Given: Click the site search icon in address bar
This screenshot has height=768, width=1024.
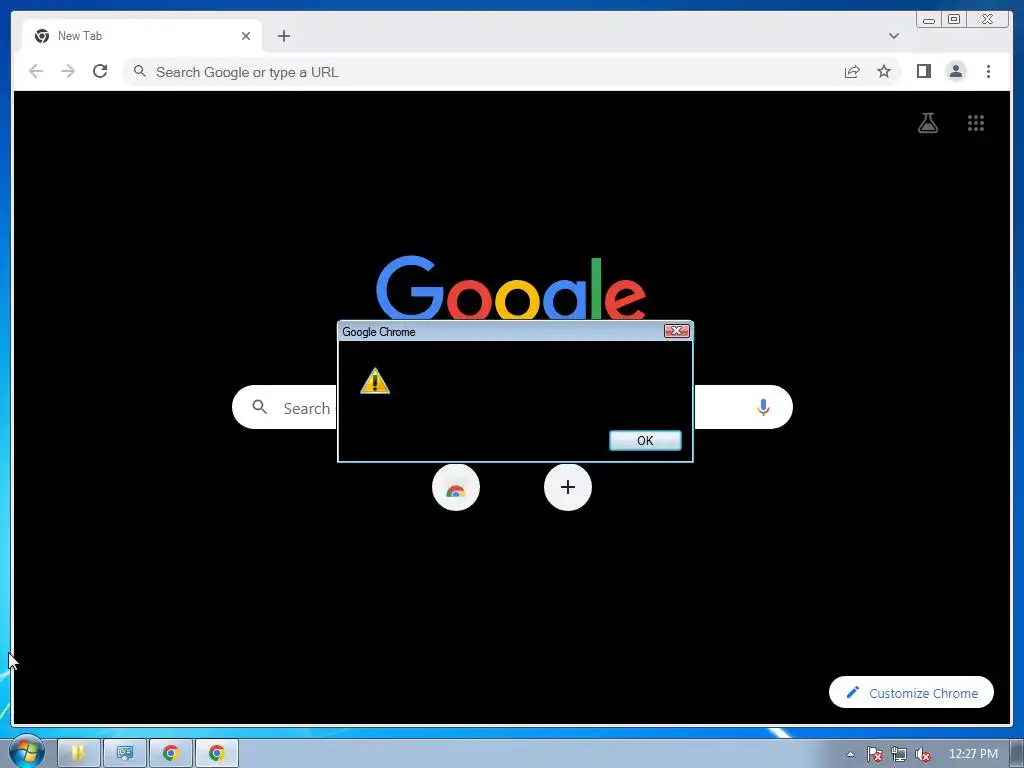Looking at the screenshot, I should (x=139, y=71).
